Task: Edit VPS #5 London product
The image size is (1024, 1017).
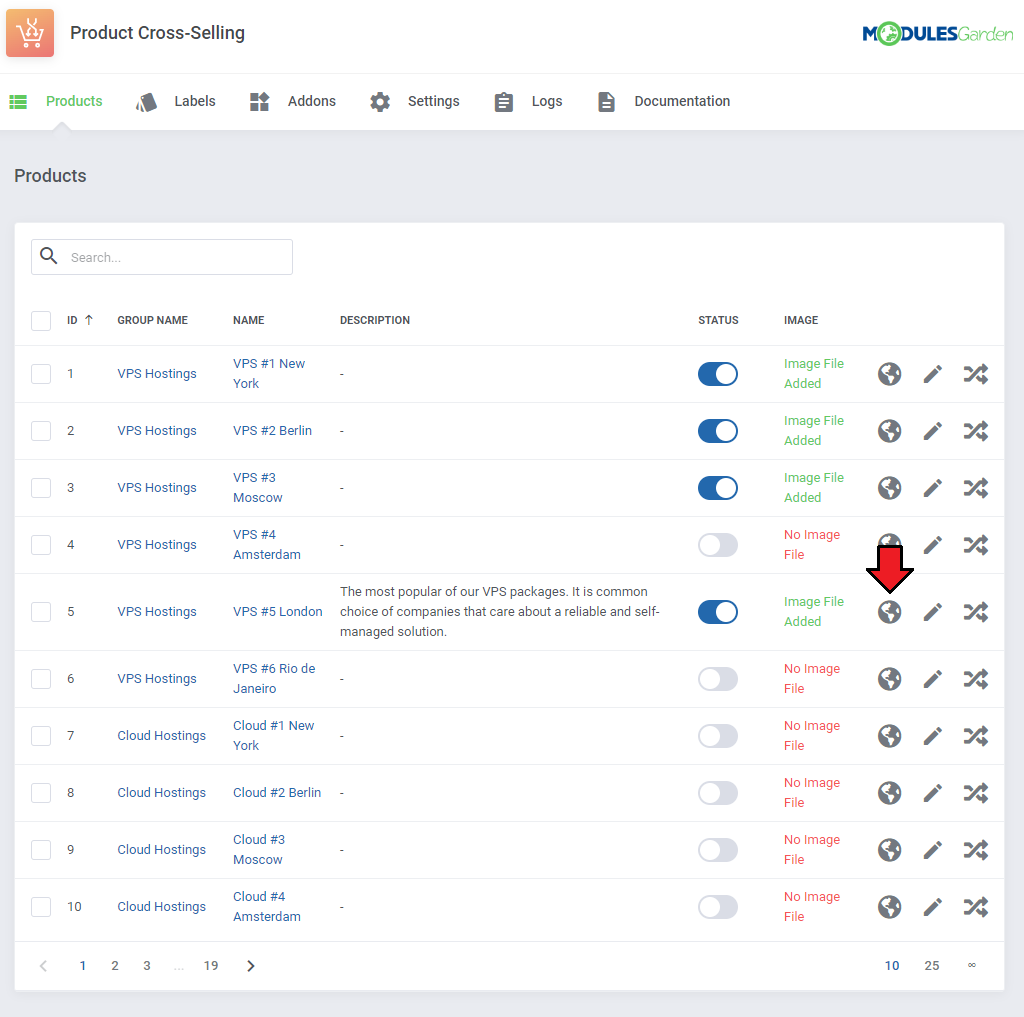Action: click(933, 612)
